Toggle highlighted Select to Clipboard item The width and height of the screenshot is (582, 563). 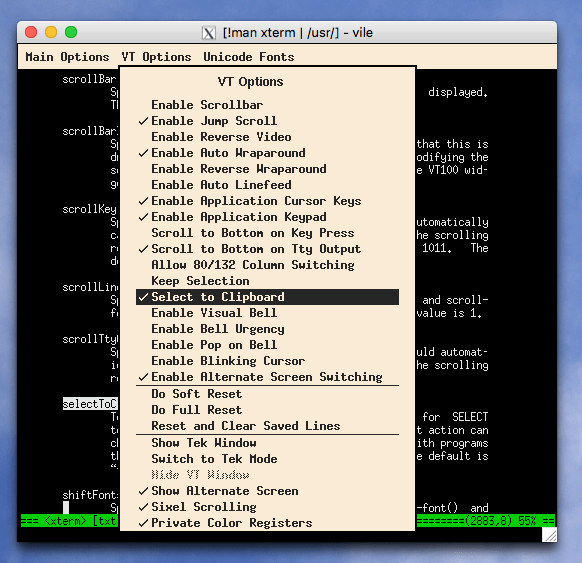pos(267,297)
